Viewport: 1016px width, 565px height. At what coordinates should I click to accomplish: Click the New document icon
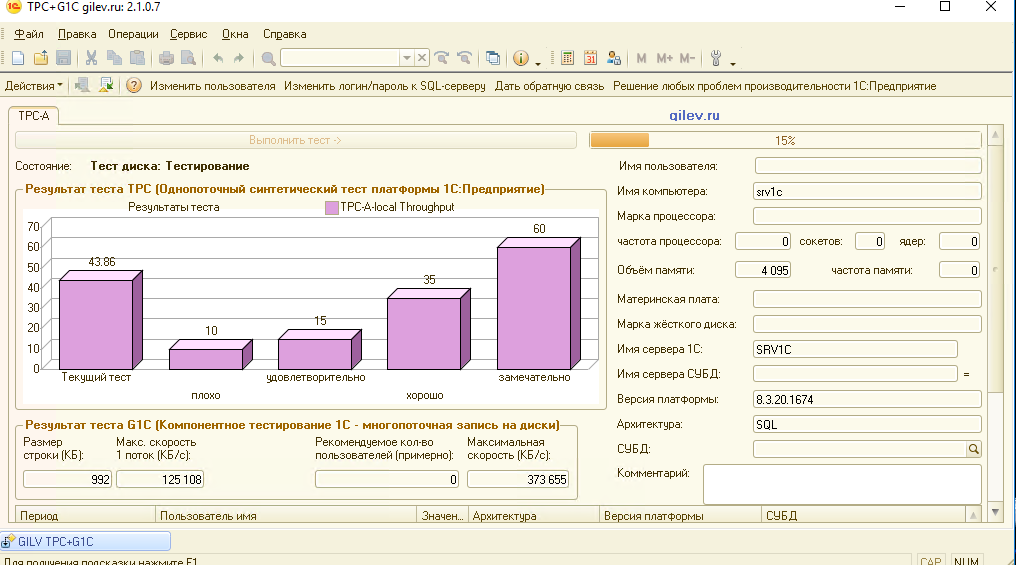pyautogui.click(x=17, y=58)
